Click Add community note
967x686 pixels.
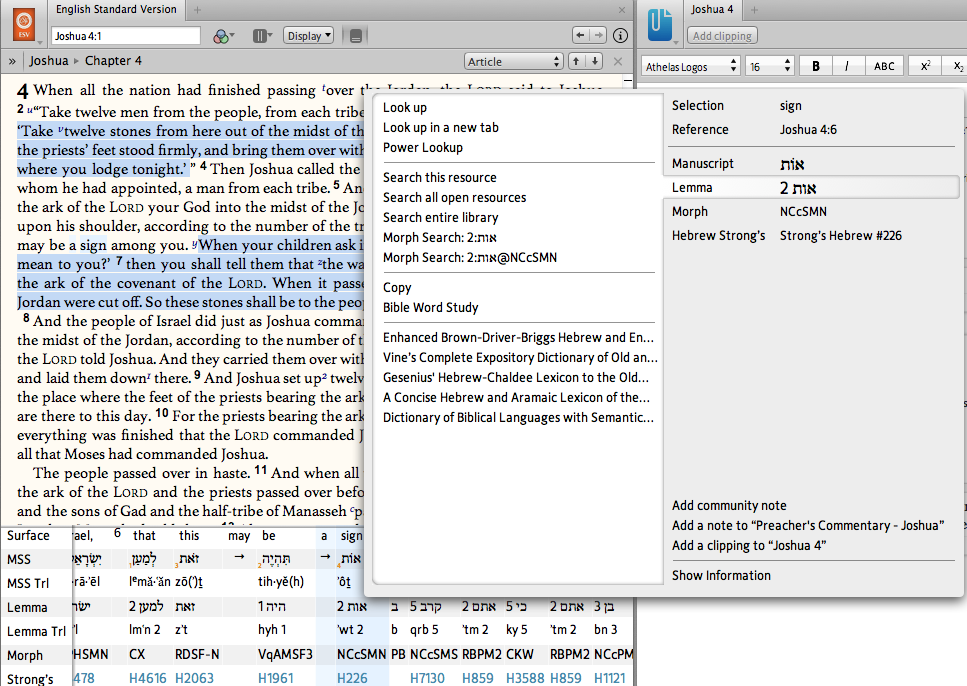pyautogui.click(x=729, y=505)
